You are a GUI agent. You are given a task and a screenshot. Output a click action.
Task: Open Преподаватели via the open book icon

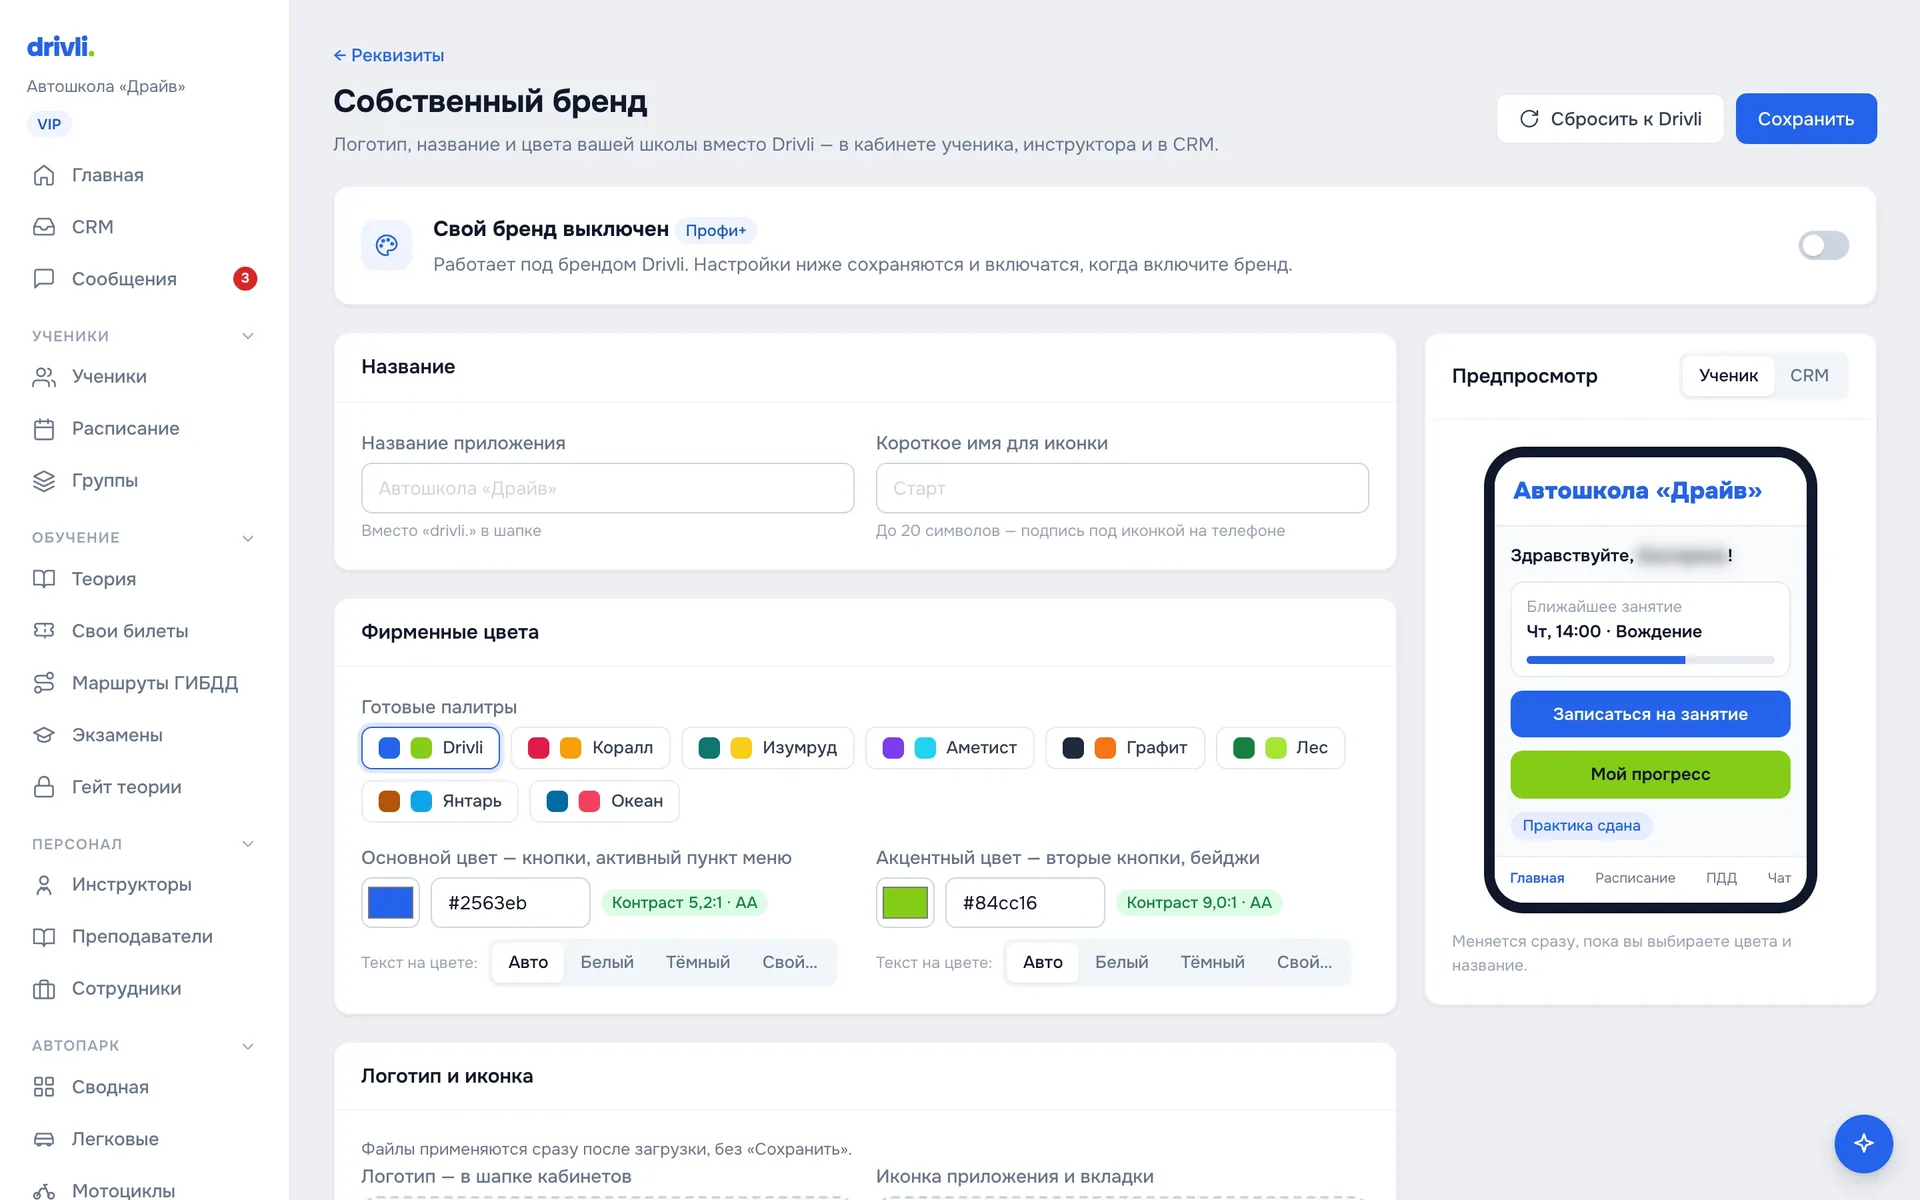[44, 937]
